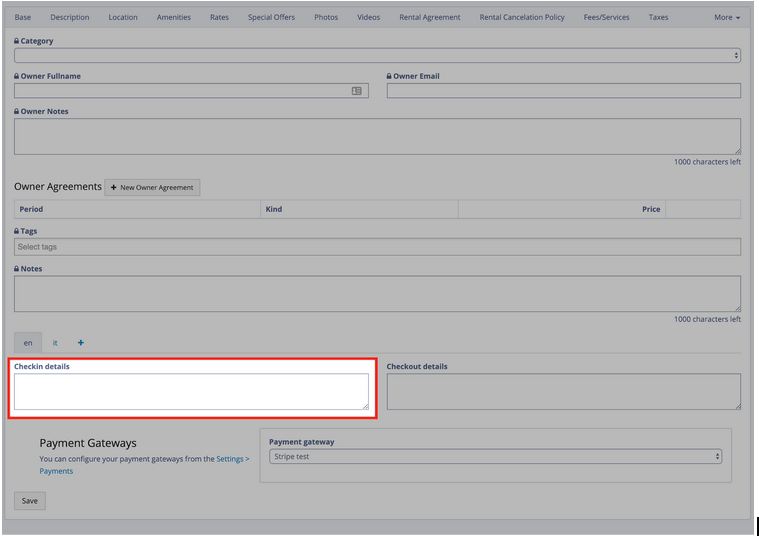The height and width of the screenshot is (536, 759).
Task: Open the Rates tab
Action: click(x=220, y=17)
